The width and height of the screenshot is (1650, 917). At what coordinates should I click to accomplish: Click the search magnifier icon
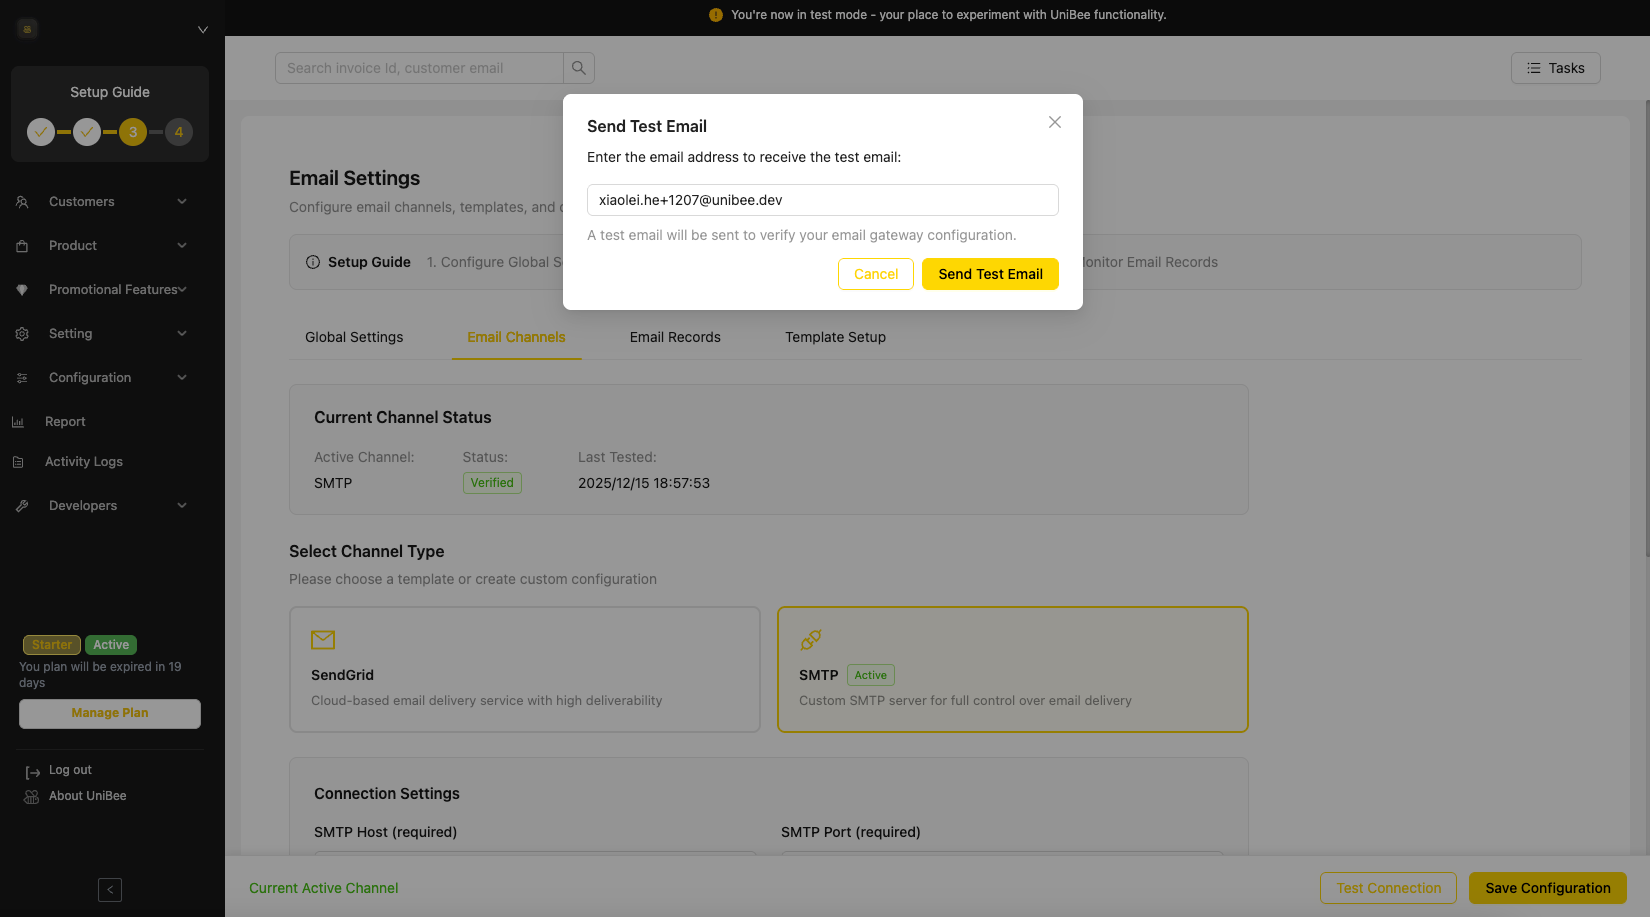click(579, 68)
